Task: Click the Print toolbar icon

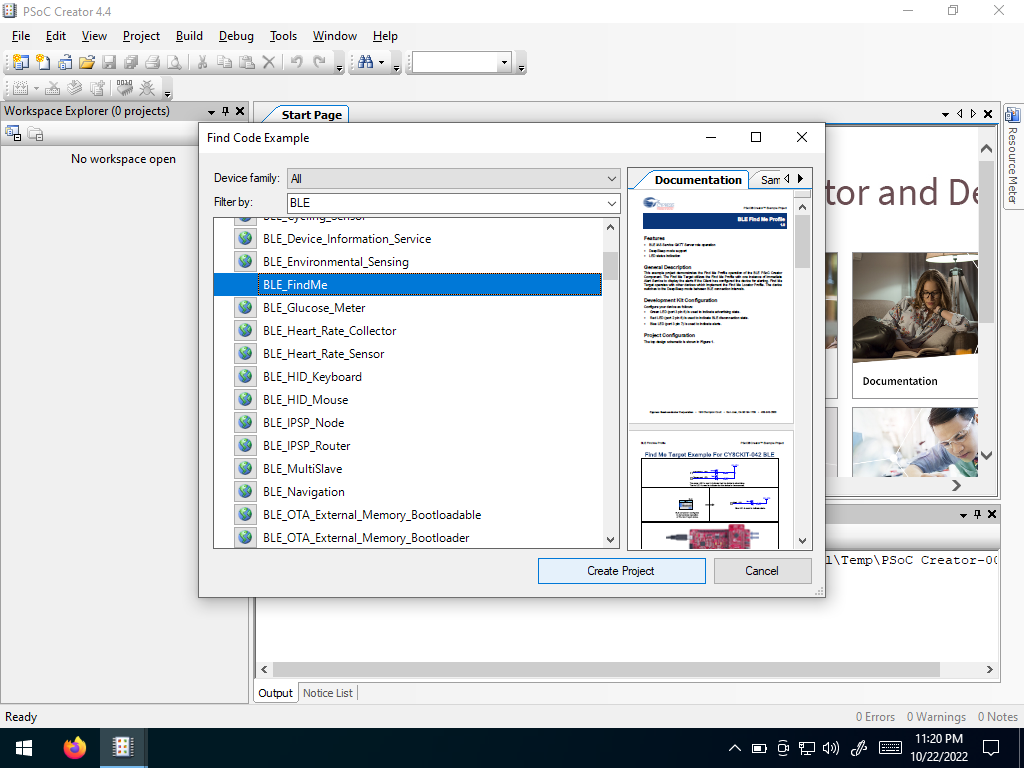Action: (153, 62)
